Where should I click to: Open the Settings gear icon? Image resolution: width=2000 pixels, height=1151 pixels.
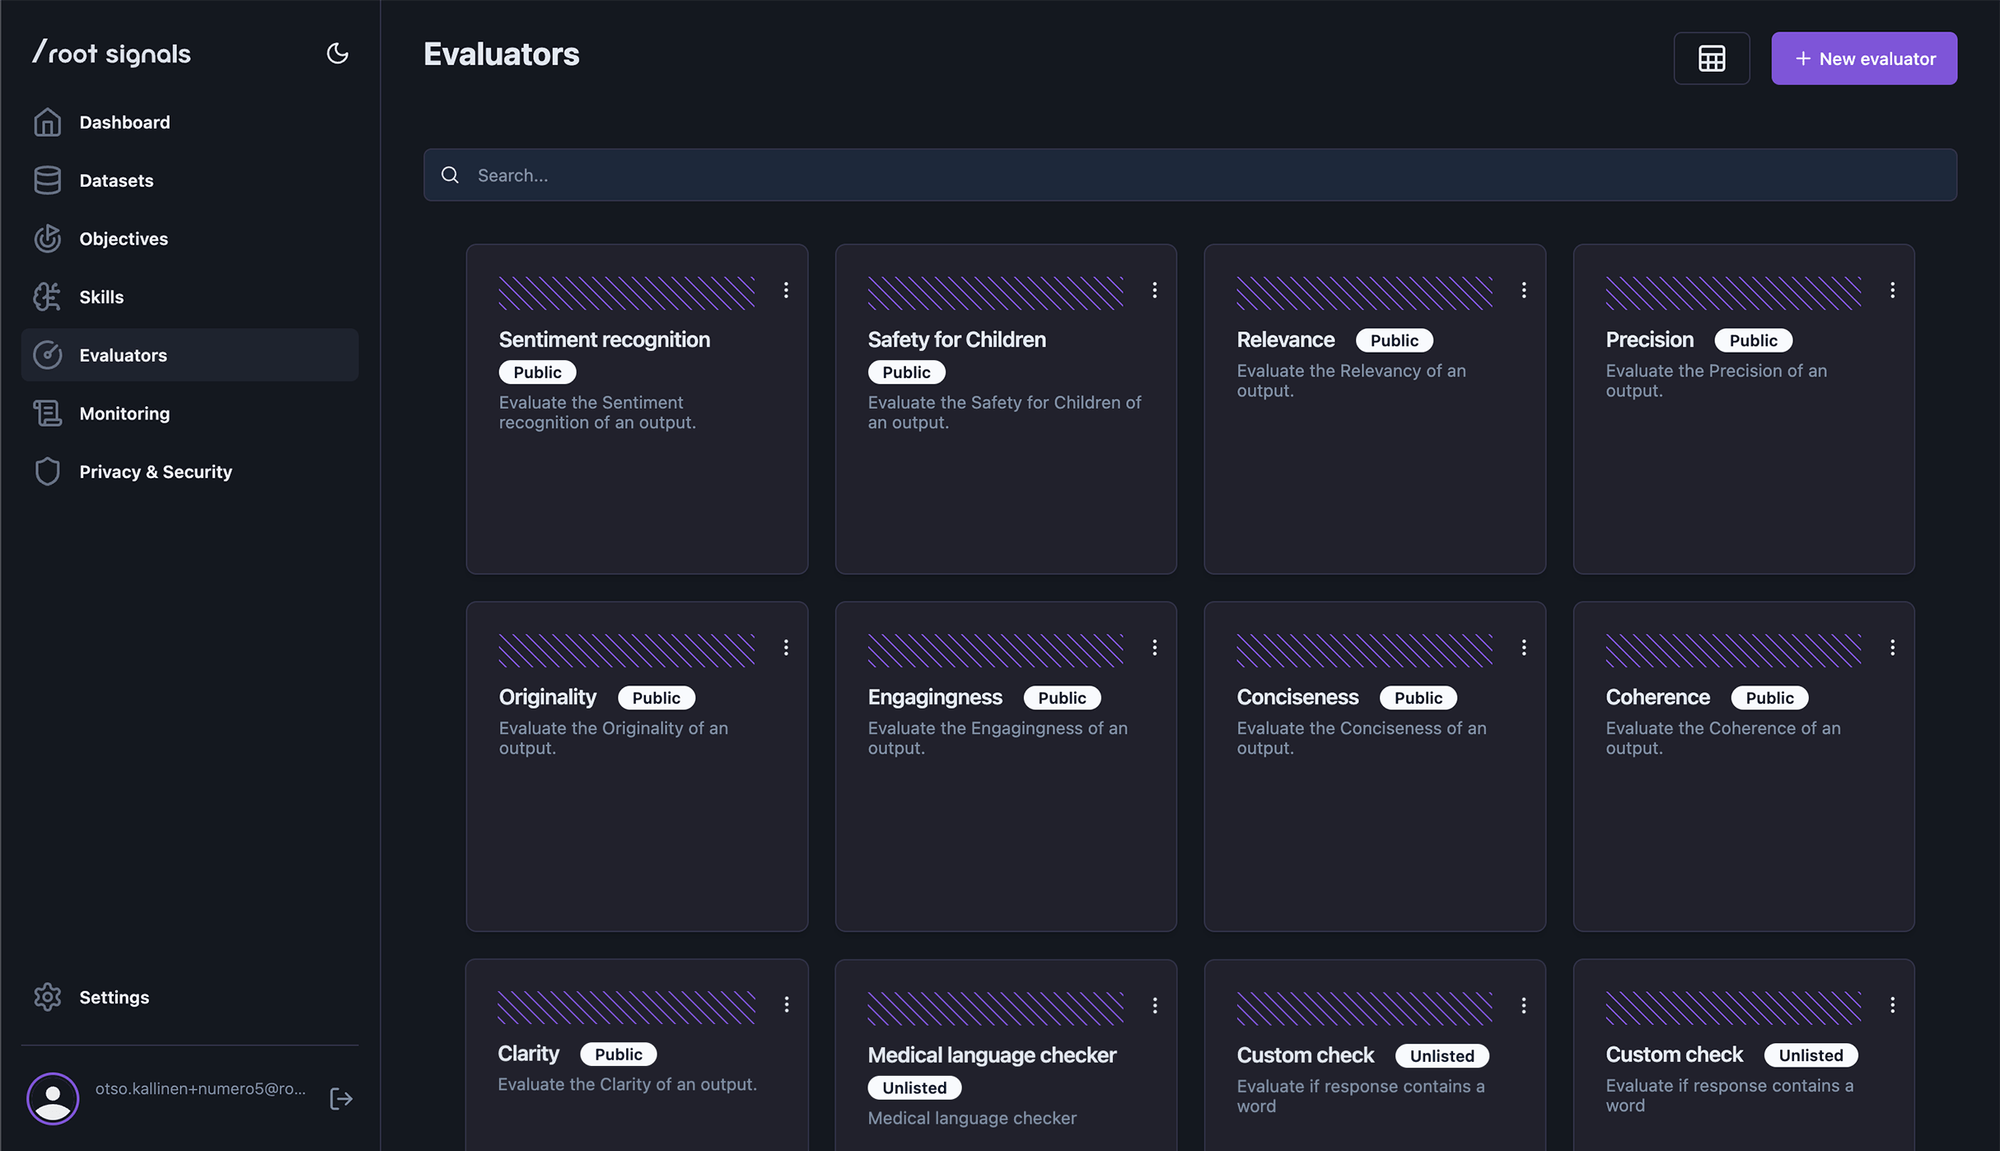(x=47, y=997)
